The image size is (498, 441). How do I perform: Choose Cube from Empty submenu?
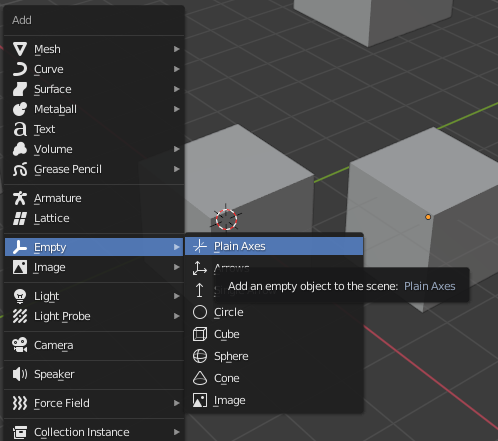[274, 334]
